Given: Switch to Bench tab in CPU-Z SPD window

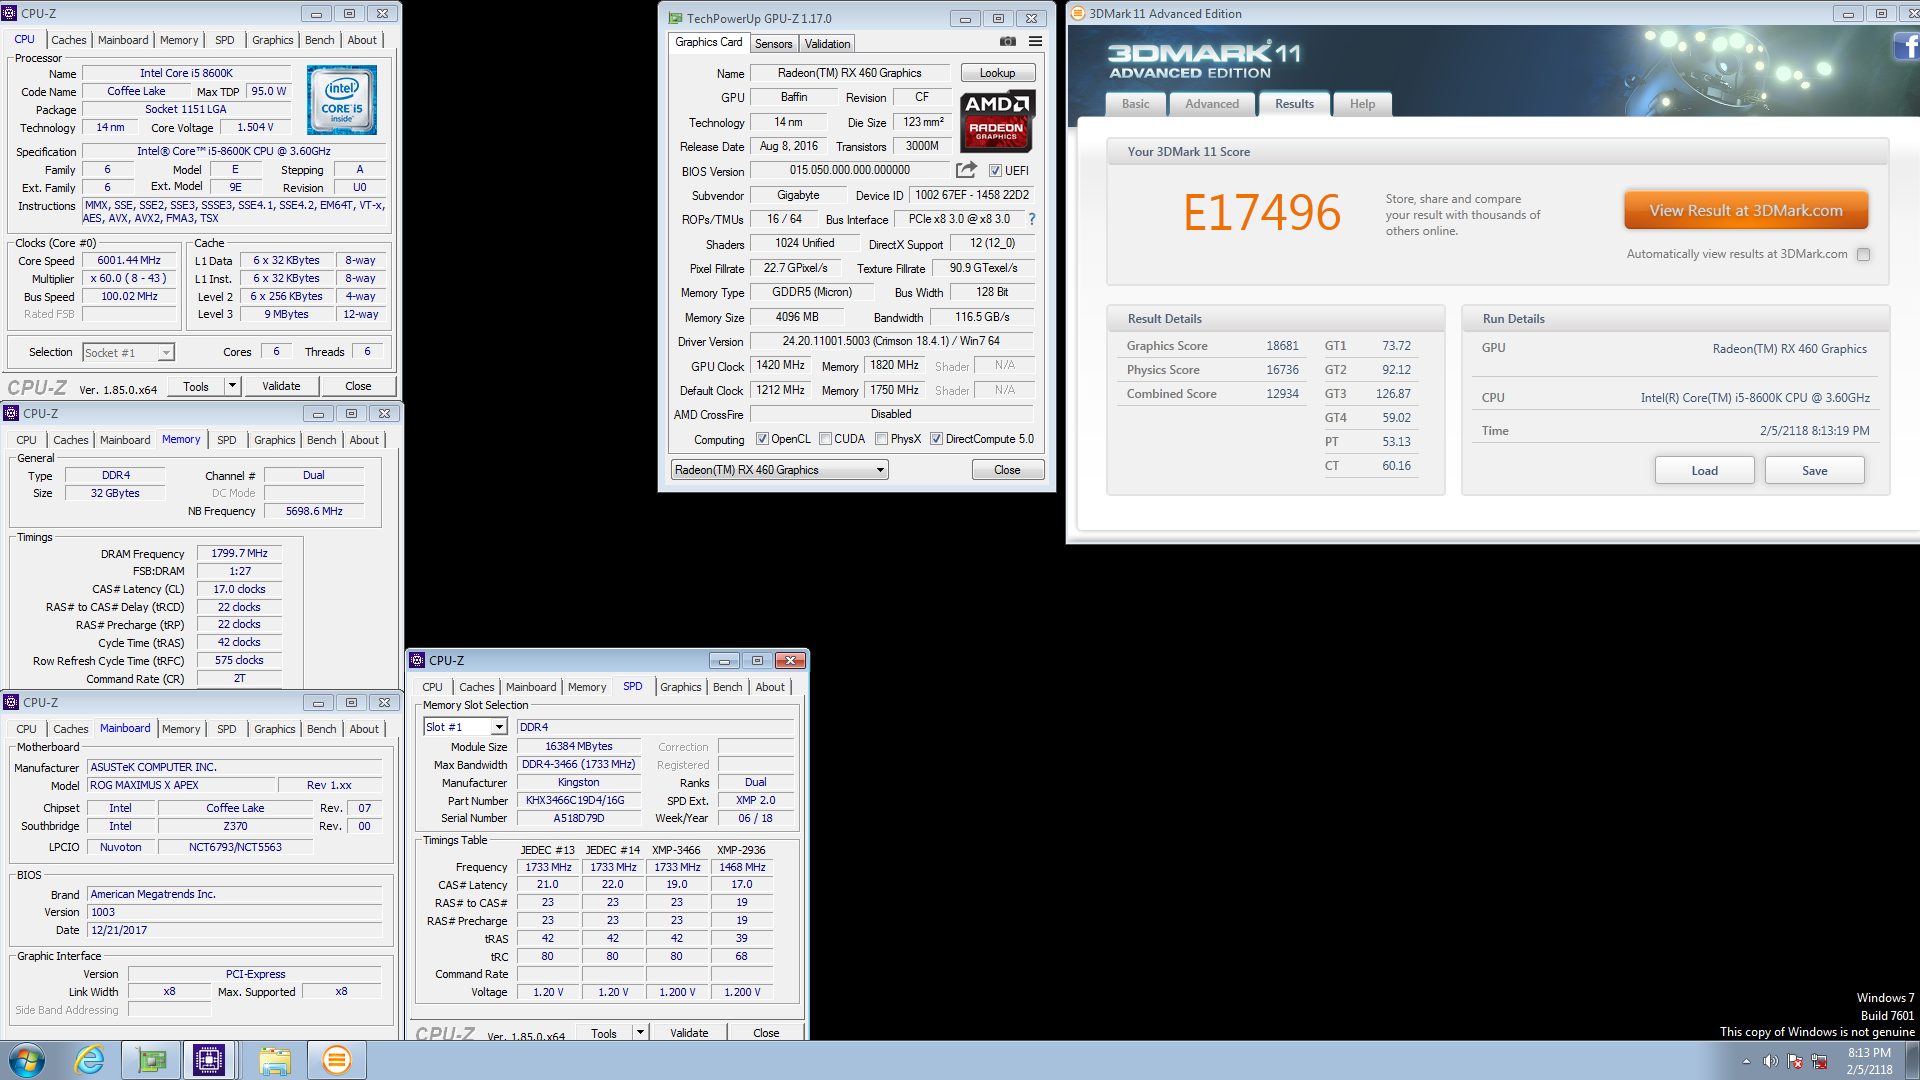Looking at the screenshot, I should 727,687.
